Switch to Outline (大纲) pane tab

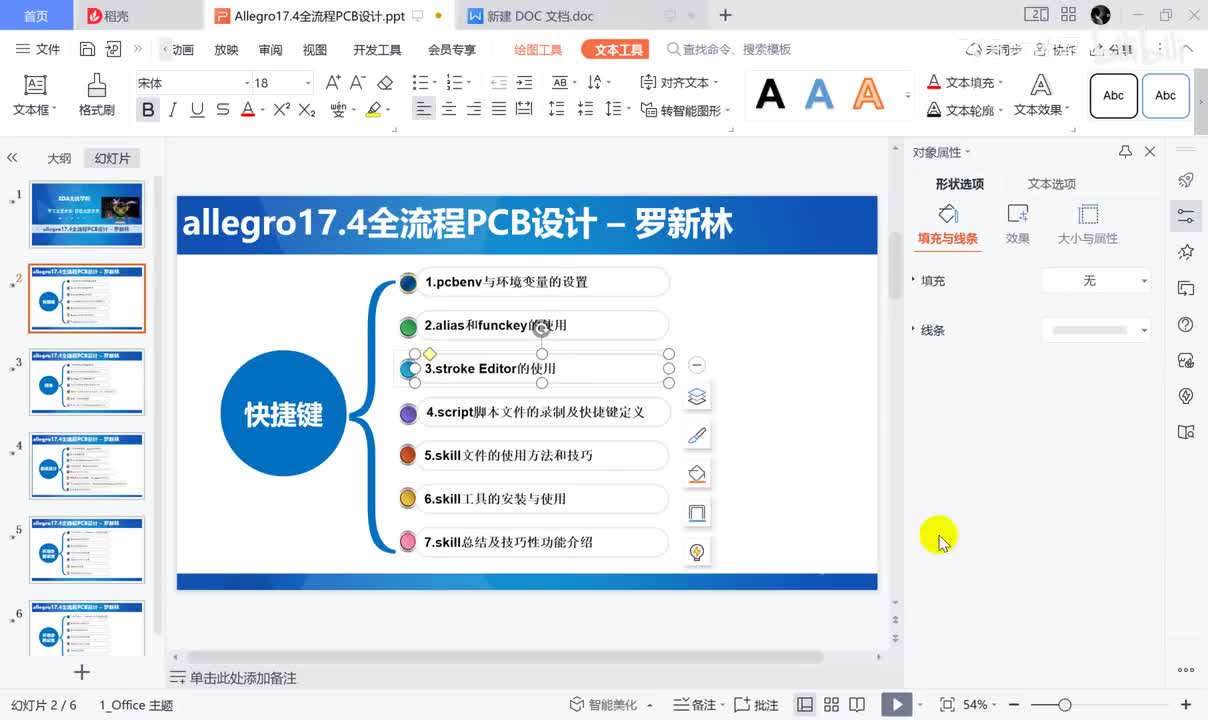pyautogui.click(x=59, y=158)
